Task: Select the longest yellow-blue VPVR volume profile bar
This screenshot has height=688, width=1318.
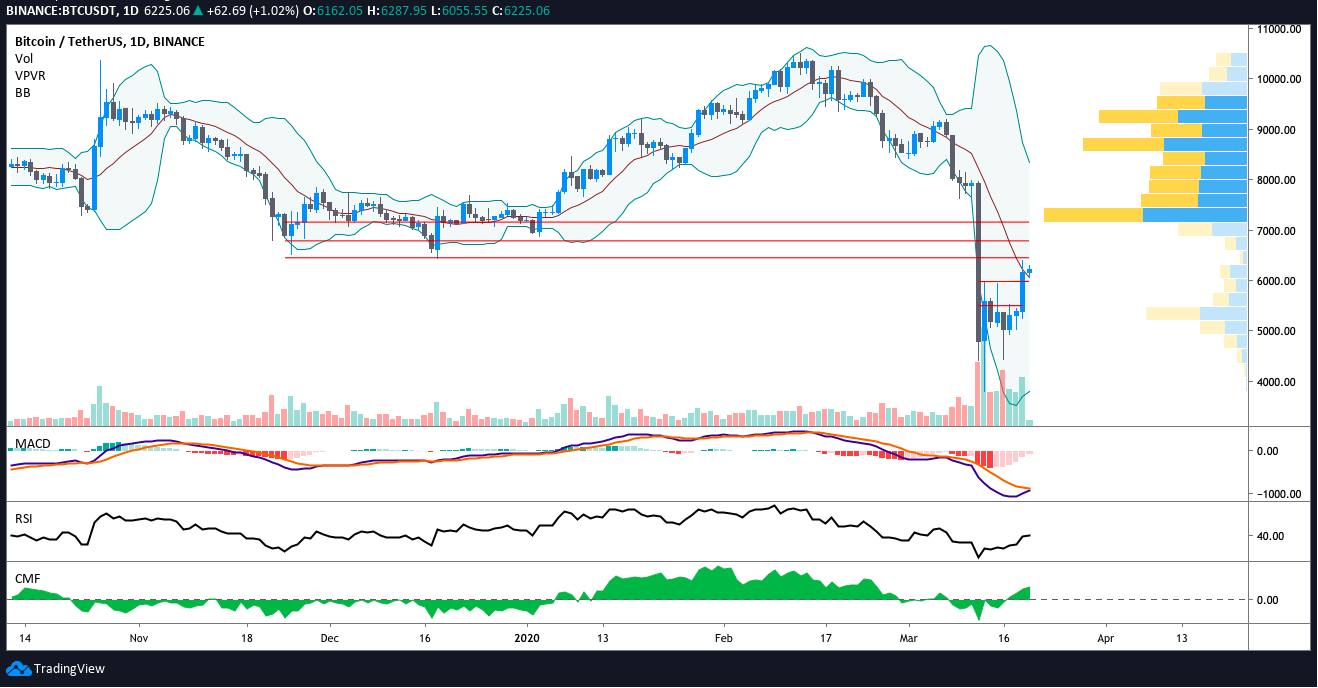Action: (1145, 215)
